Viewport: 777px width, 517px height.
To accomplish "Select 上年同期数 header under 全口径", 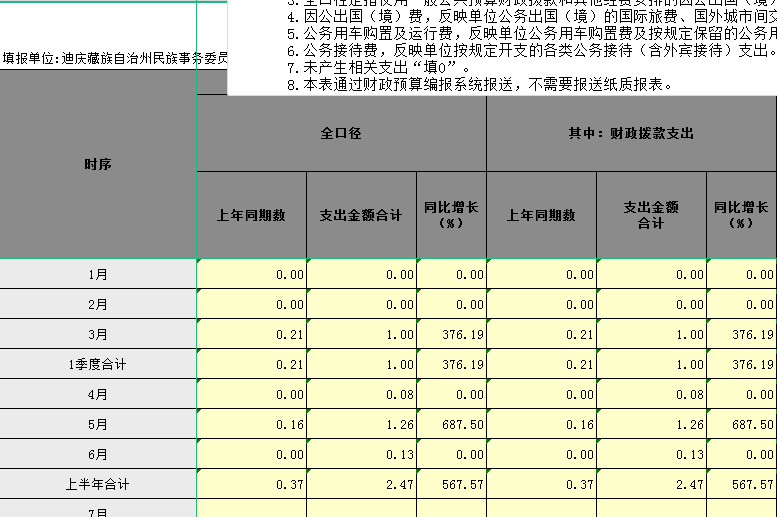I will pyautogui.click(x=251, y=215).
